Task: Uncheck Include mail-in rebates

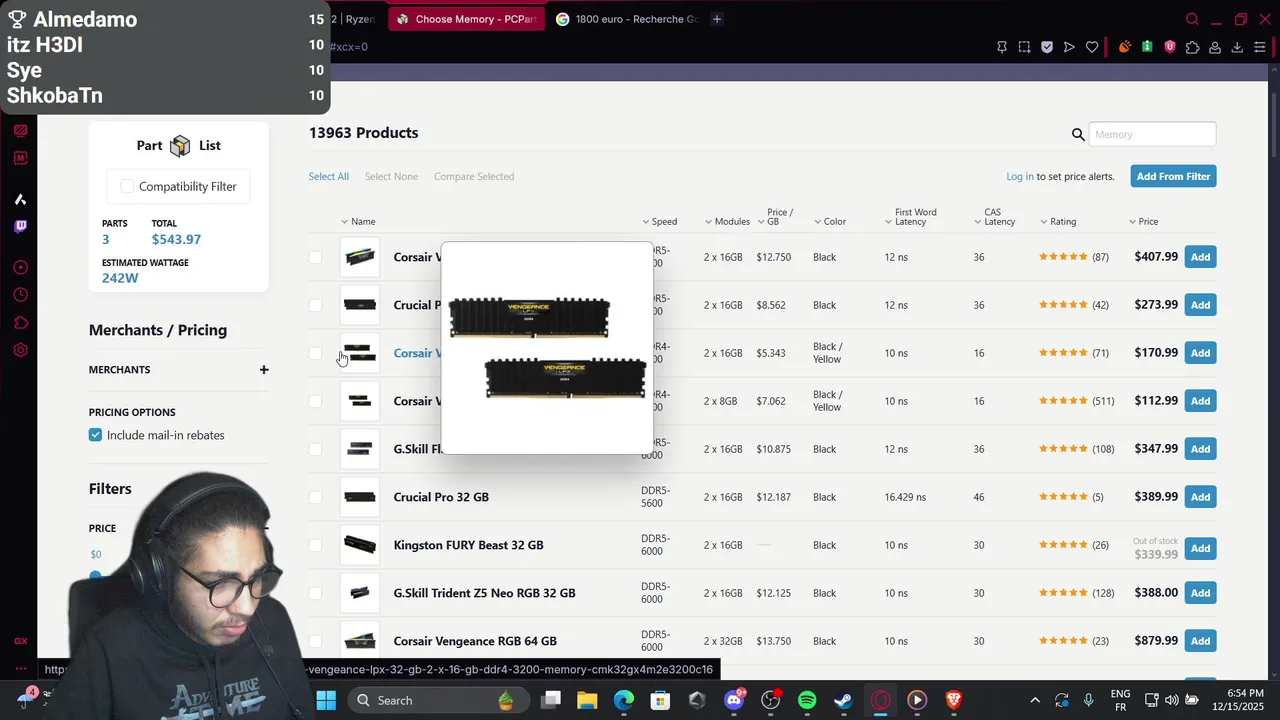Action: [x=95, y=435]
